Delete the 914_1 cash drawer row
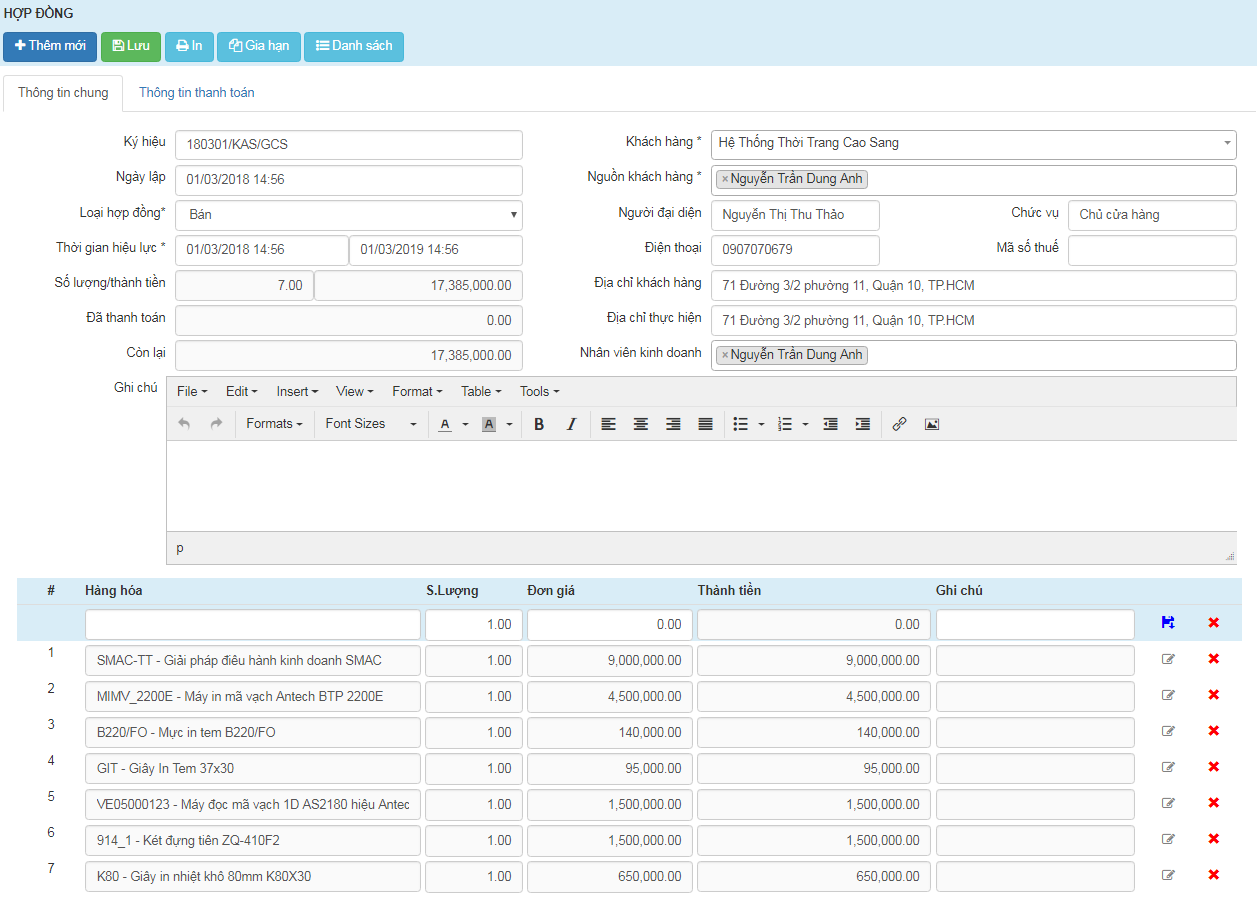 click(1214, 839)
